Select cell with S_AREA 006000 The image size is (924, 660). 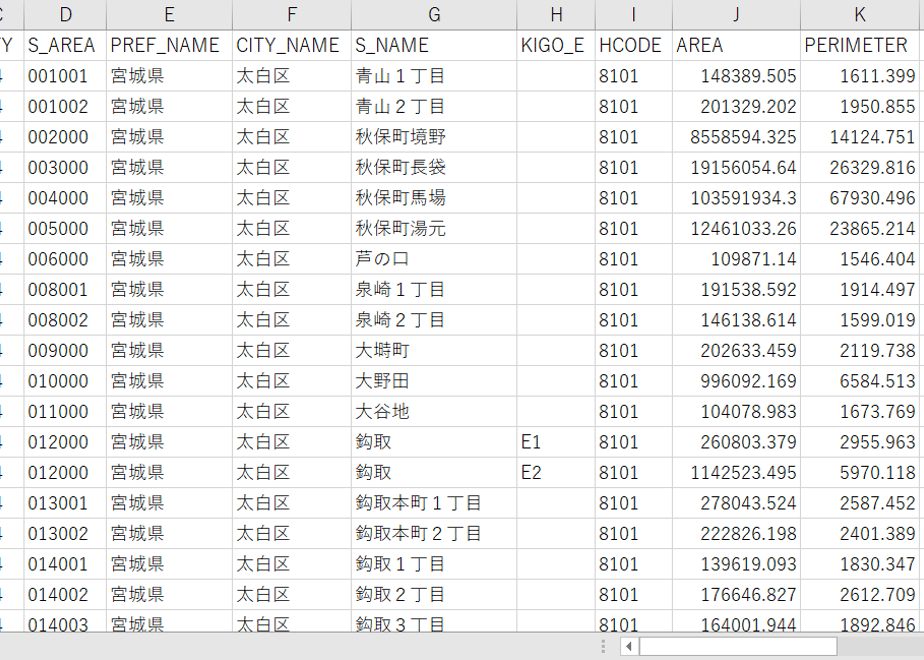point(65,259)
